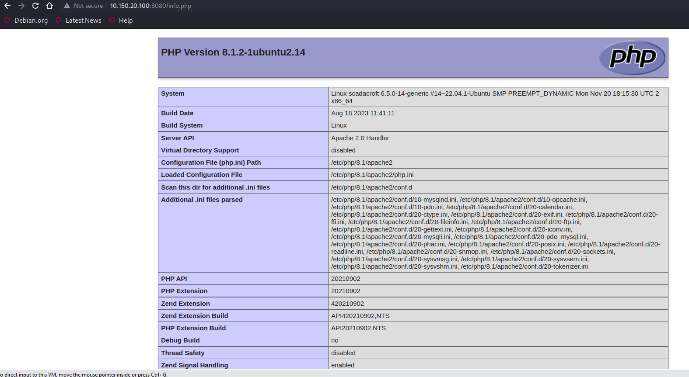Select the Aug 18 2023 build date value

click(363, 113)
